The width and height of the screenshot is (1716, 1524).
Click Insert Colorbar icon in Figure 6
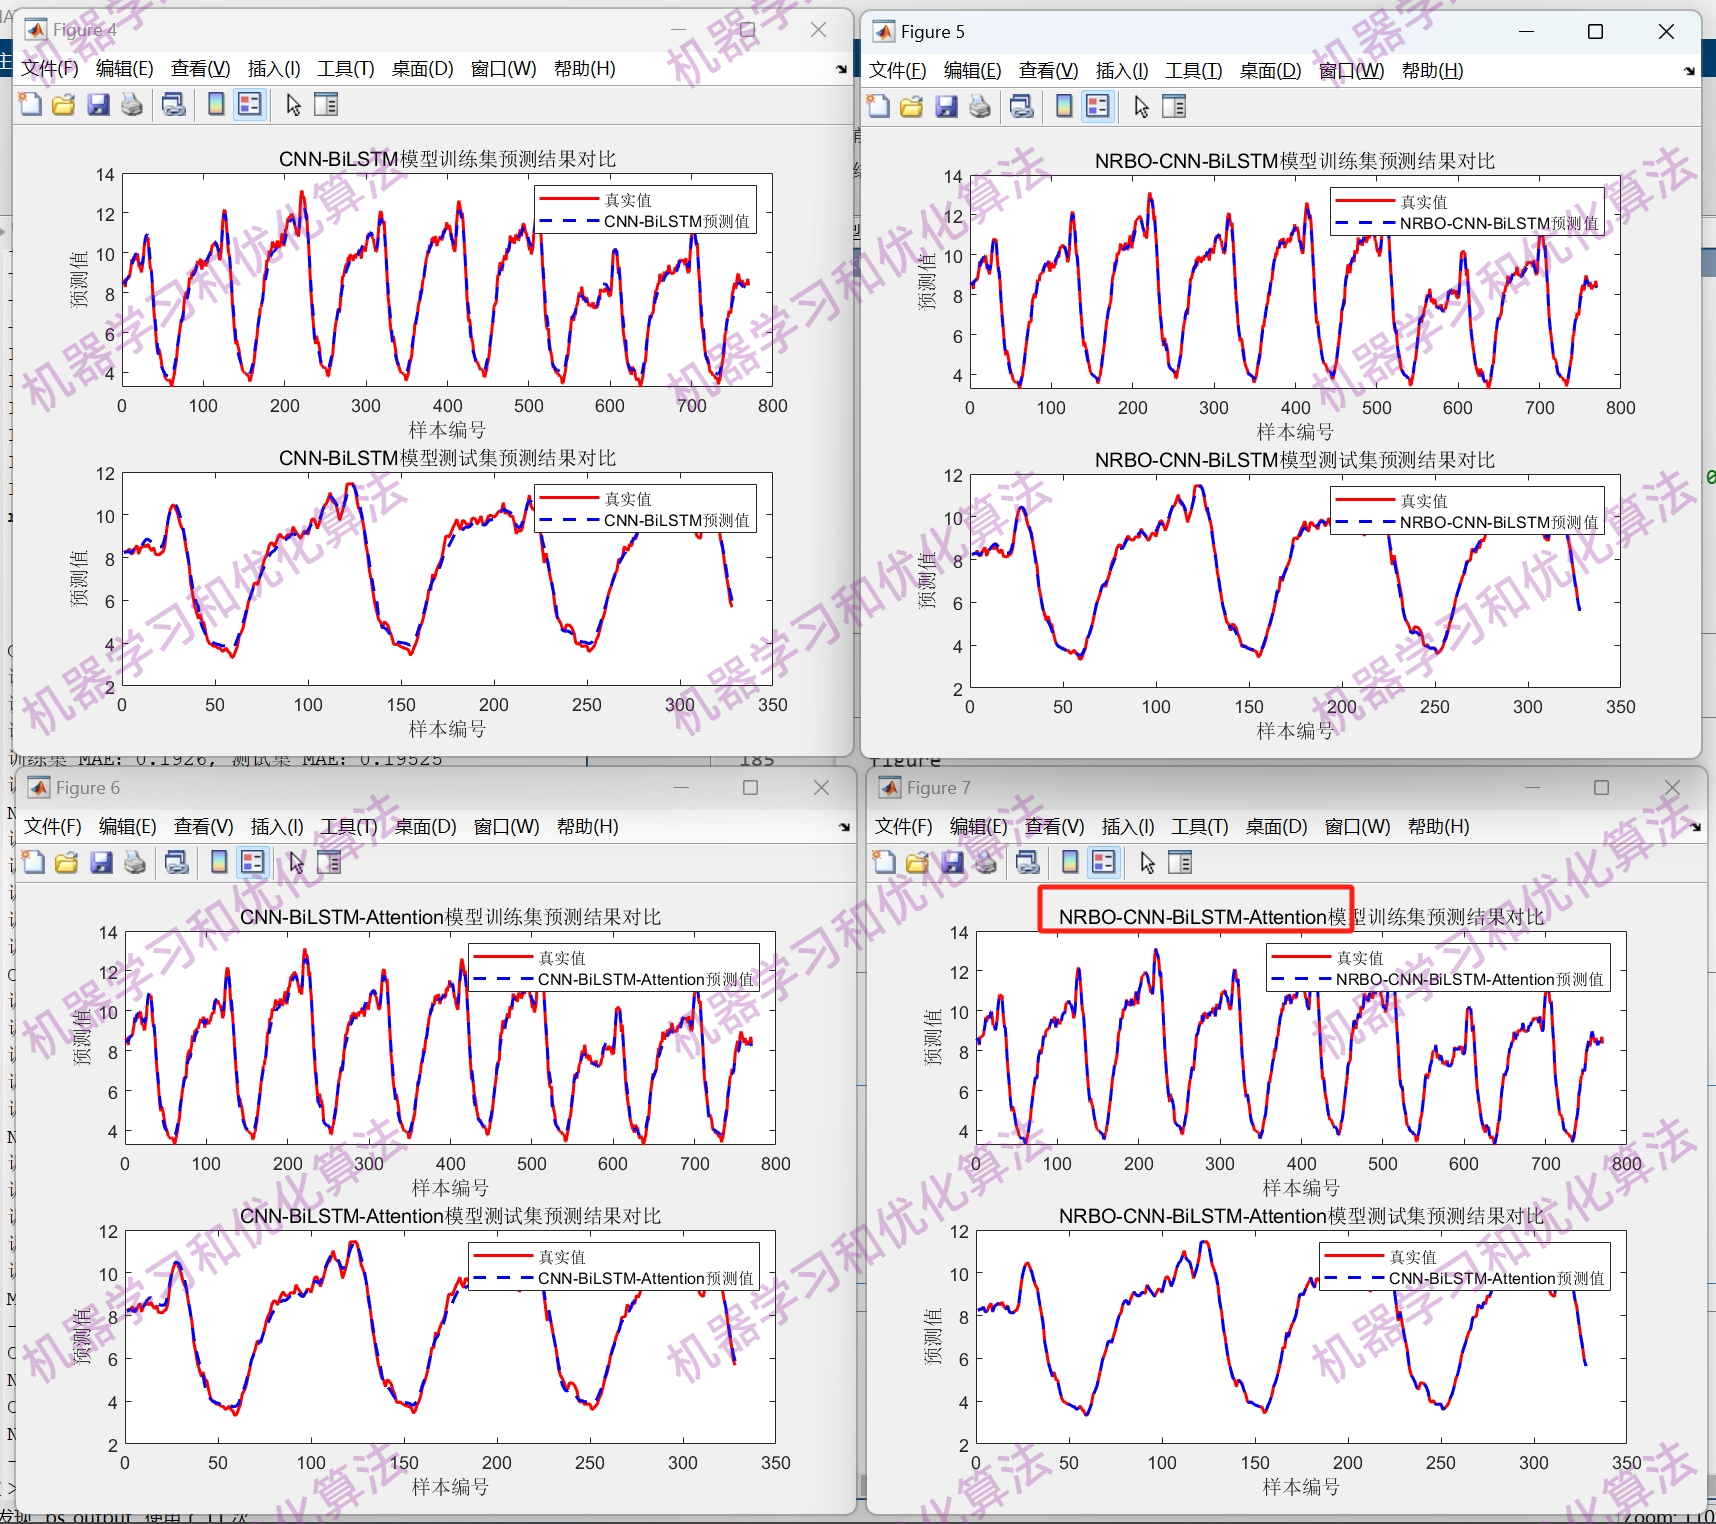pyautogui.click(x=219, y=862)
